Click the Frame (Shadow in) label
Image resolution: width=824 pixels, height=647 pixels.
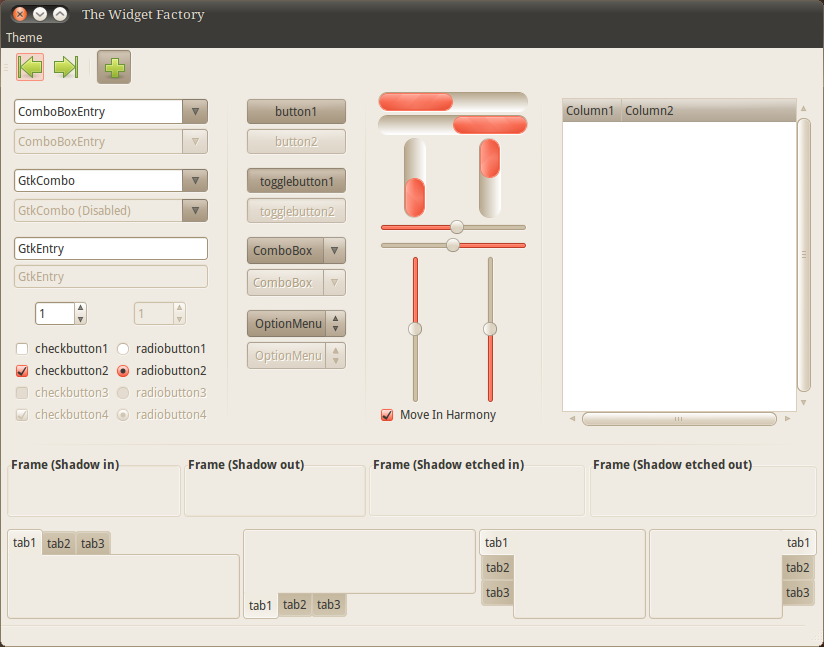tap(65, 465)
